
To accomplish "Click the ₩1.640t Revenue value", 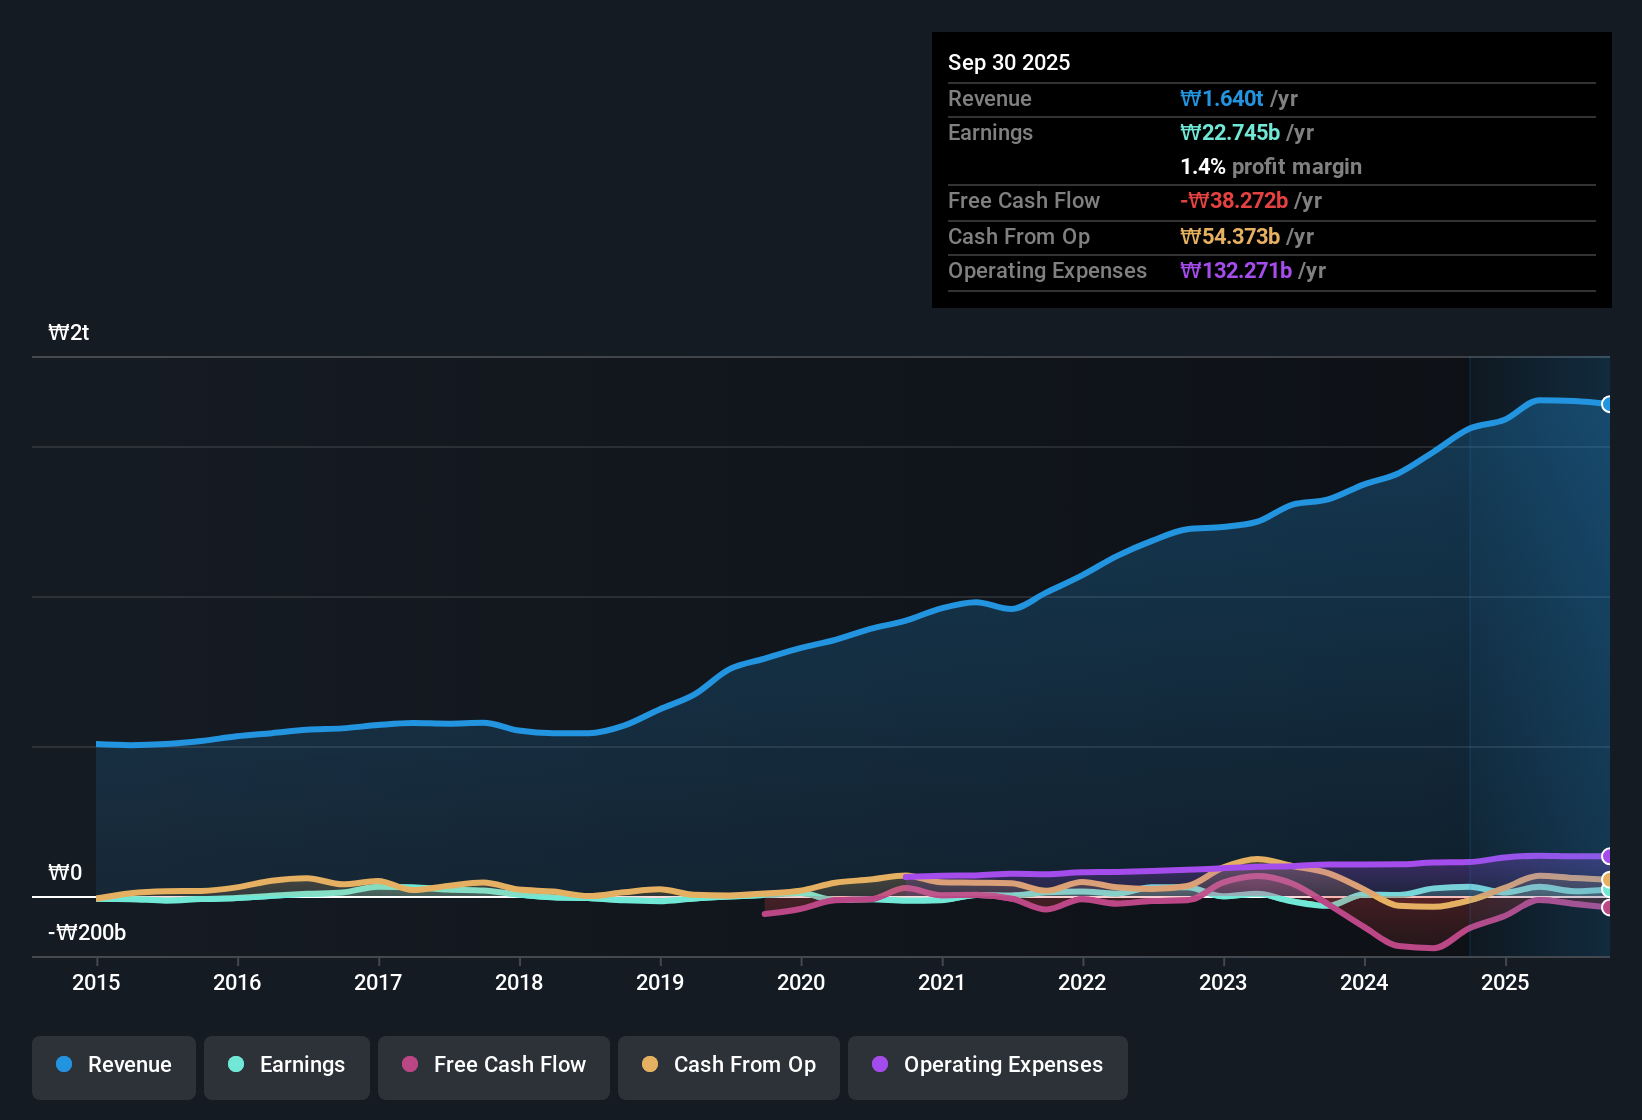I will click(1222, 98).
